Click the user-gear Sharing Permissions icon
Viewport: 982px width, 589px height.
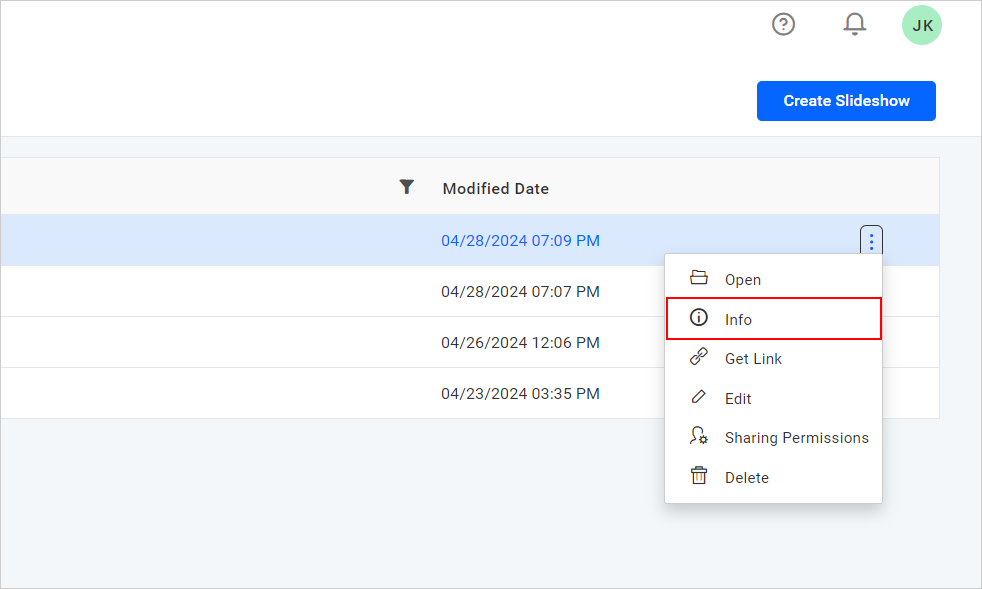click(x=699, y=437)
